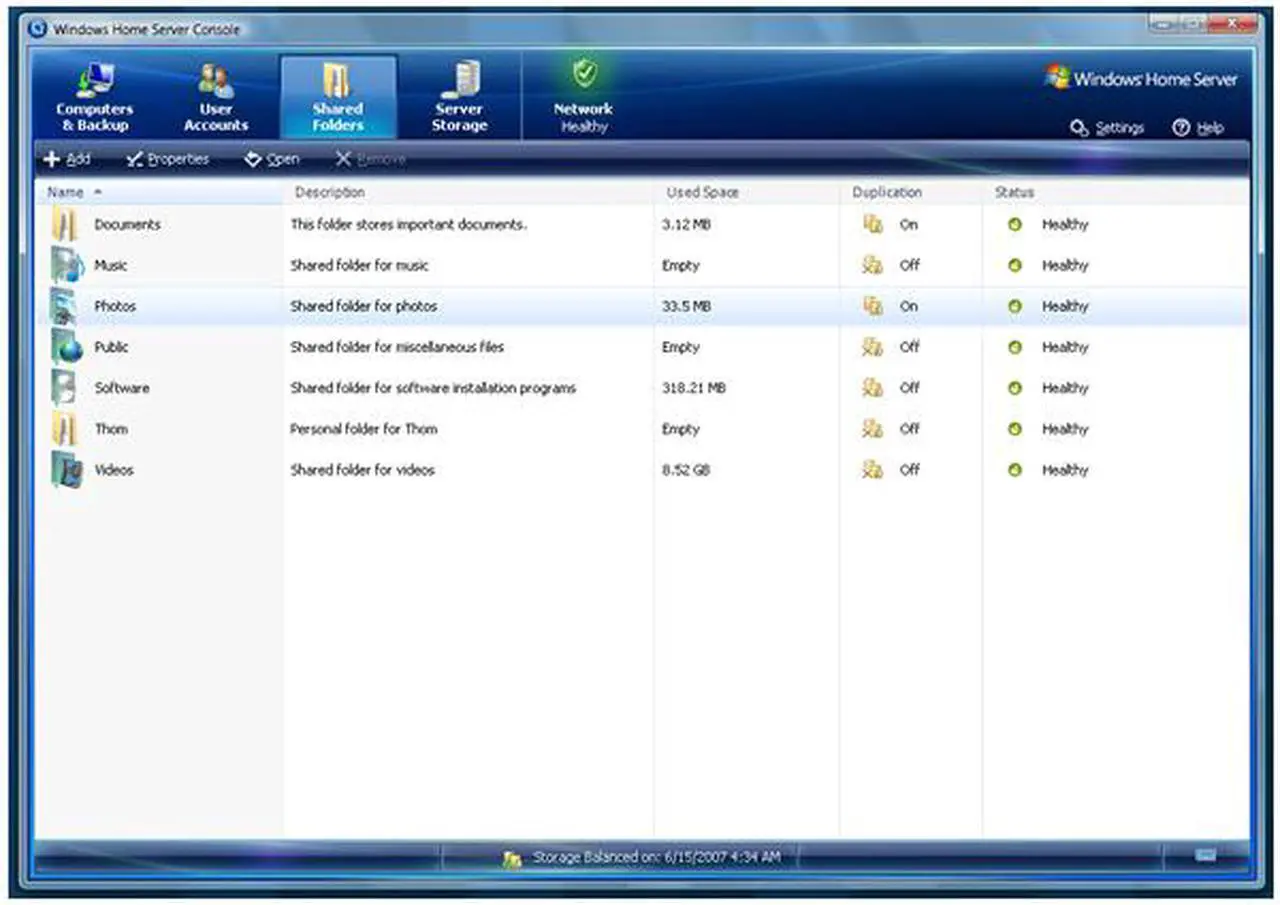Click 'Shared folder for music' description
The image size is (1280, 905).
(x=360, y=266)
